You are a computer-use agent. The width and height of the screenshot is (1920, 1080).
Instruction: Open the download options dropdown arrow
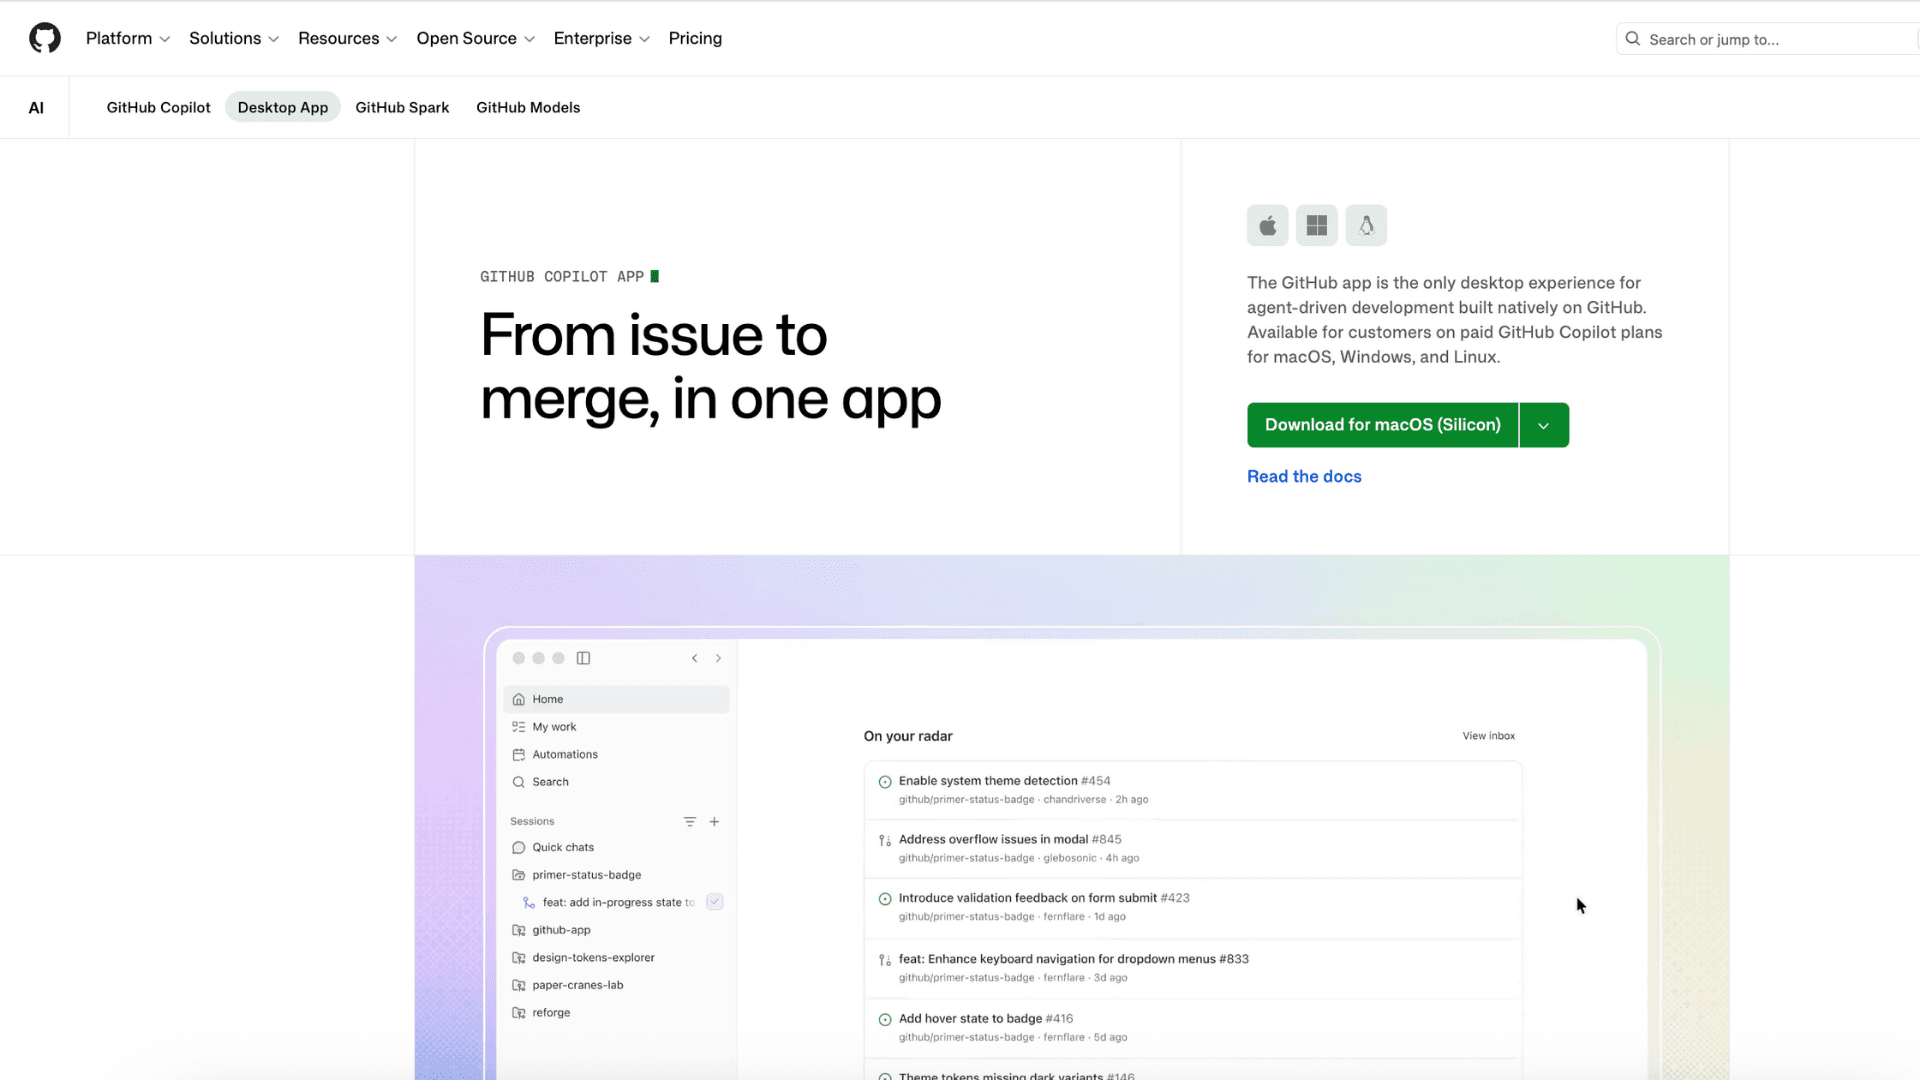(x=1544, y=425)
